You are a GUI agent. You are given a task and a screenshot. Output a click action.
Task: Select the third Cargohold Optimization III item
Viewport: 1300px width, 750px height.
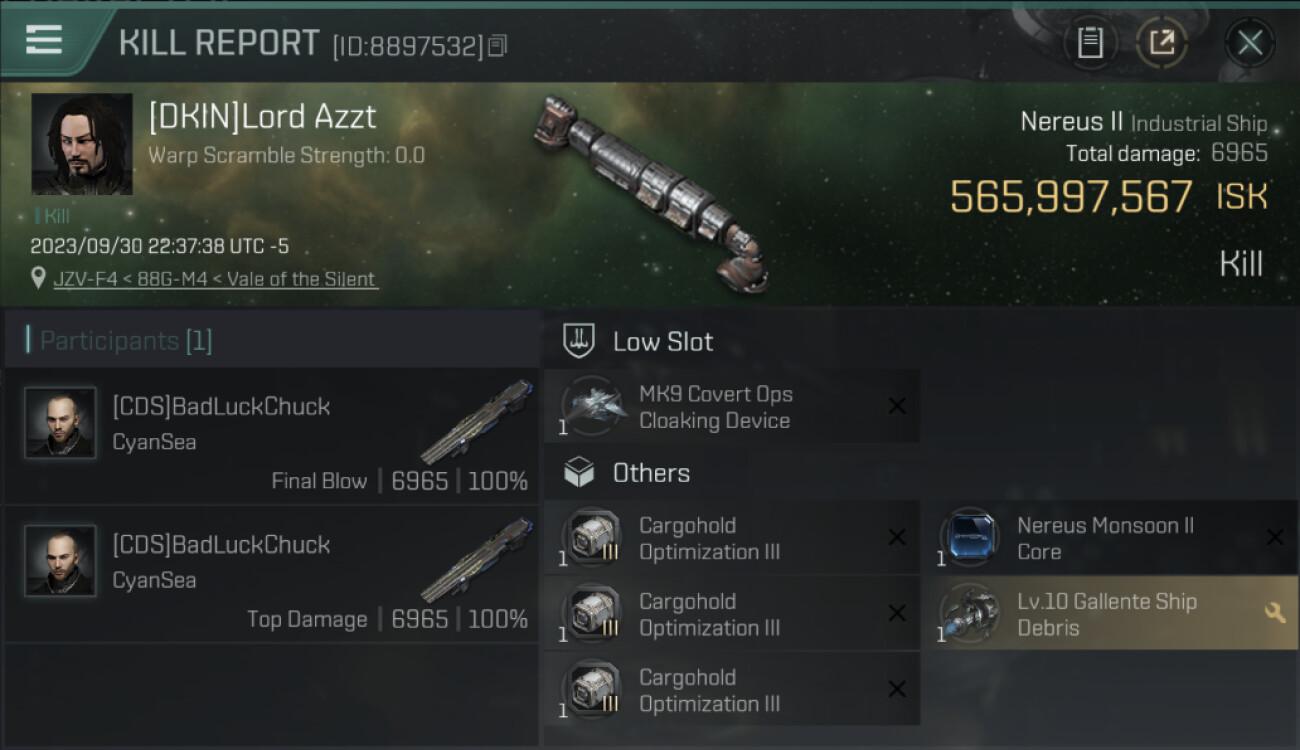coord(732,690)
